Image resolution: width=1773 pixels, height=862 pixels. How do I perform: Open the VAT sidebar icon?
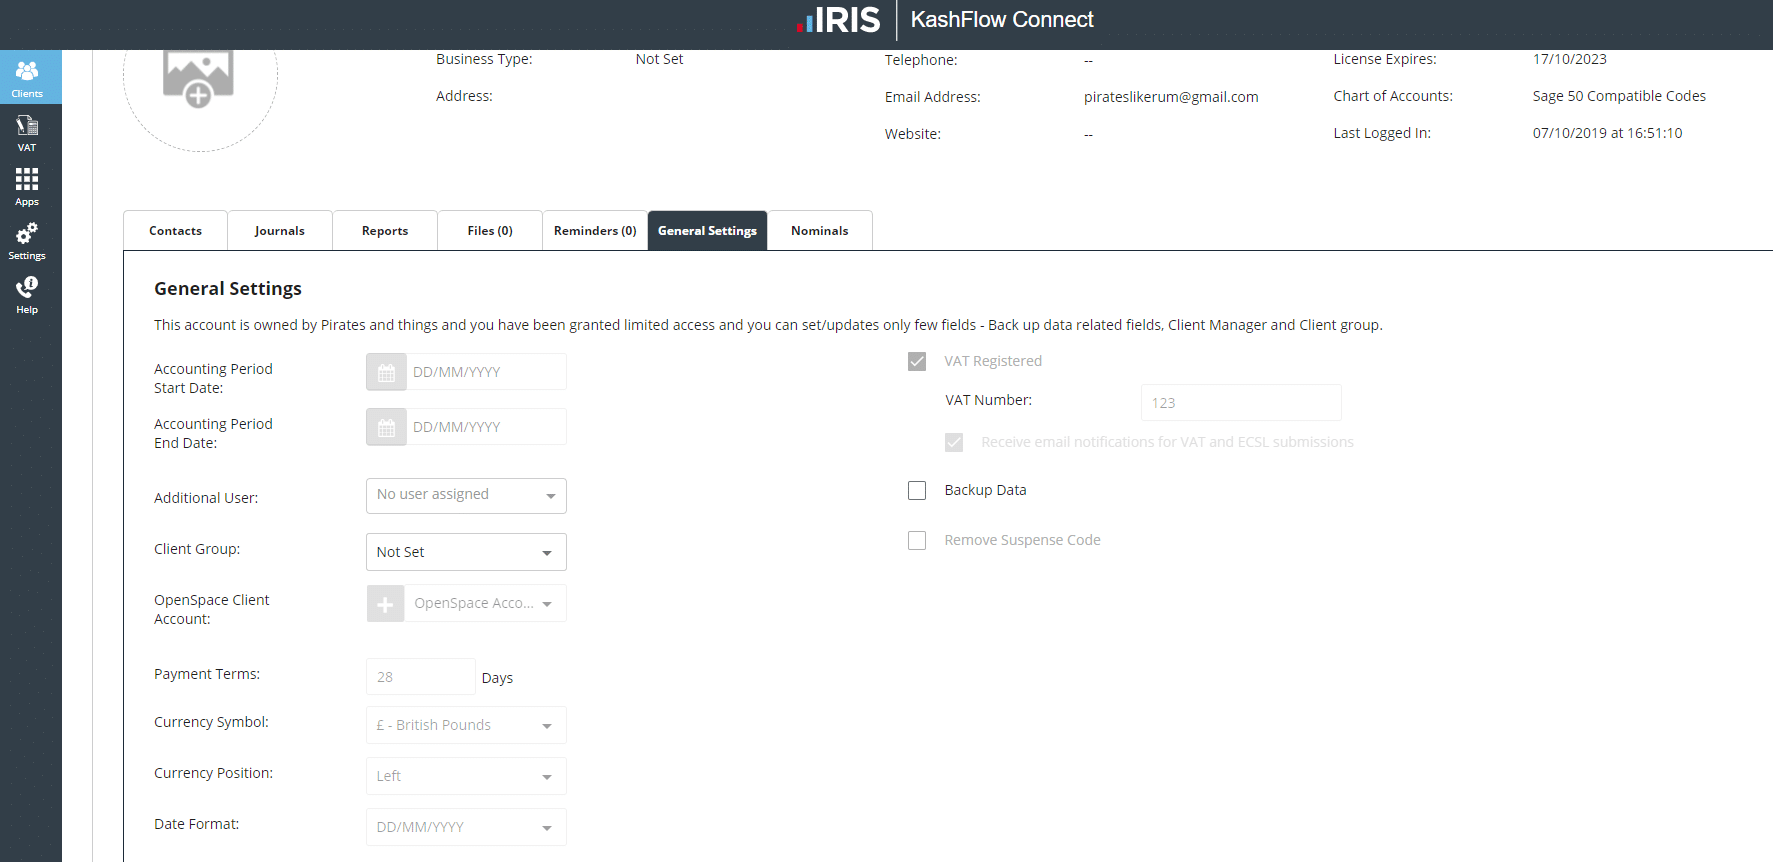pos(27,132)
